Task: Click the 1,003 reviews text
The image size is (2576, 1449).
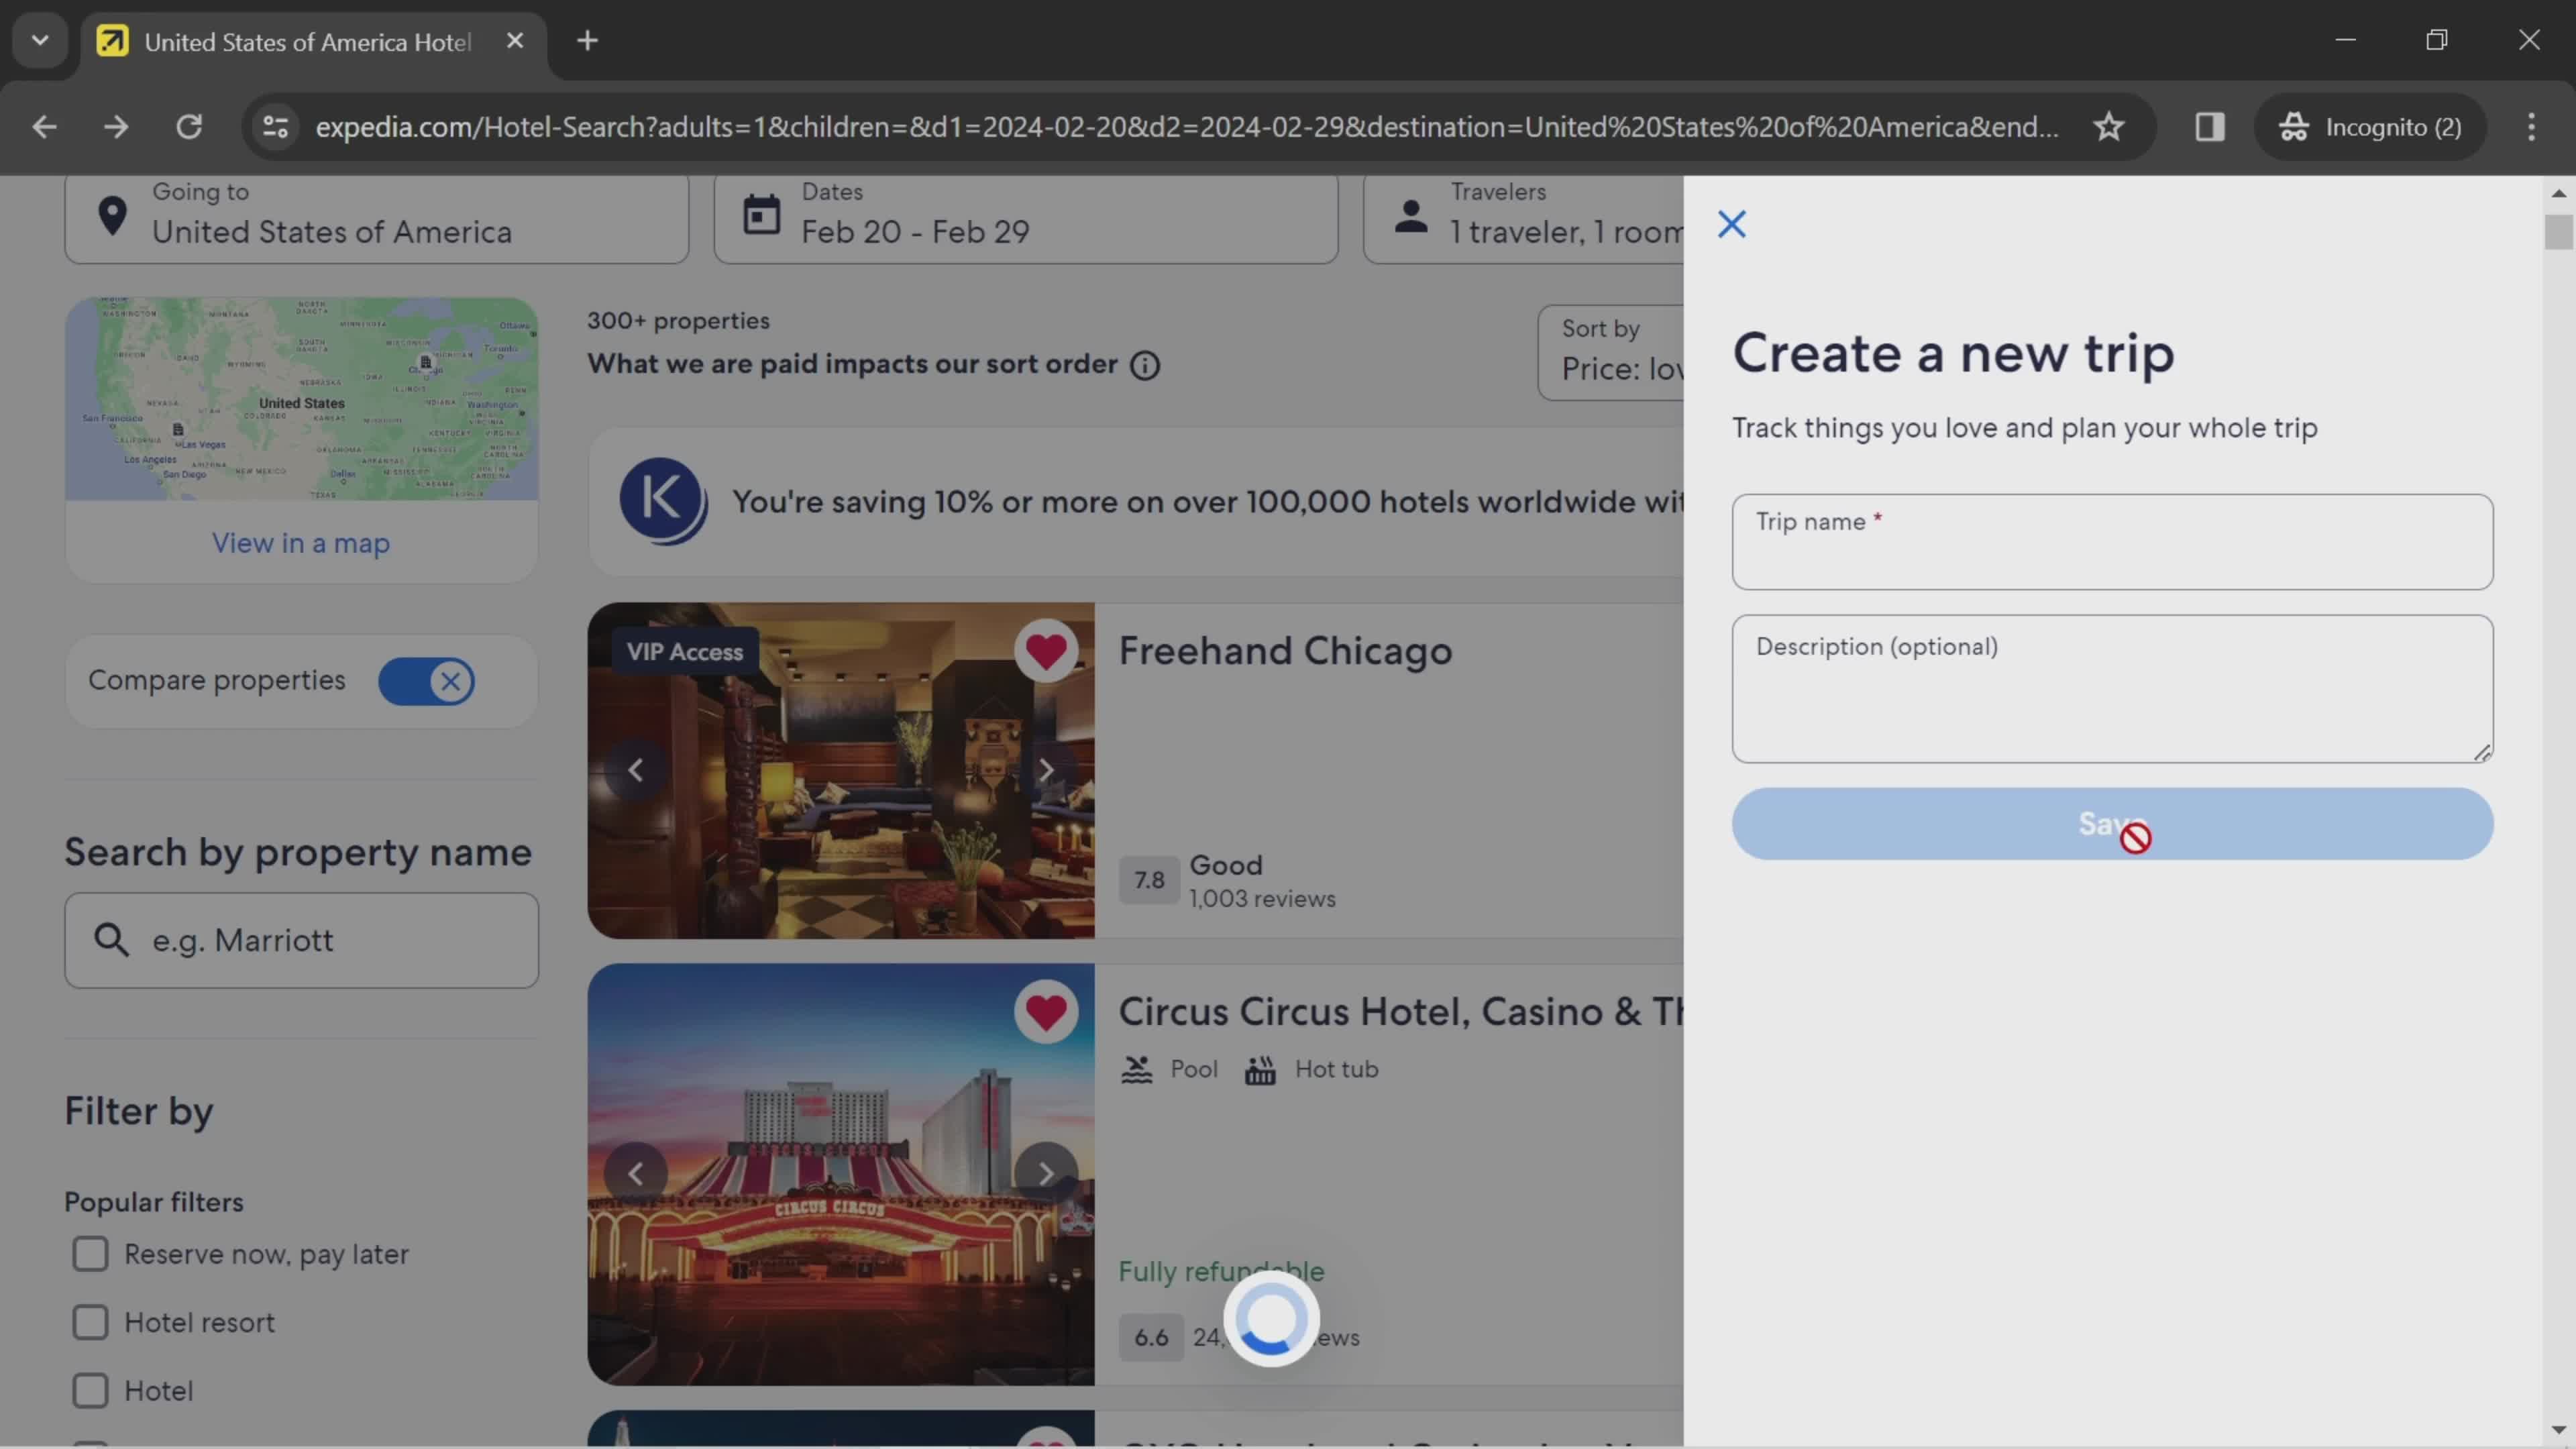Action: (x=1262, y=899)
